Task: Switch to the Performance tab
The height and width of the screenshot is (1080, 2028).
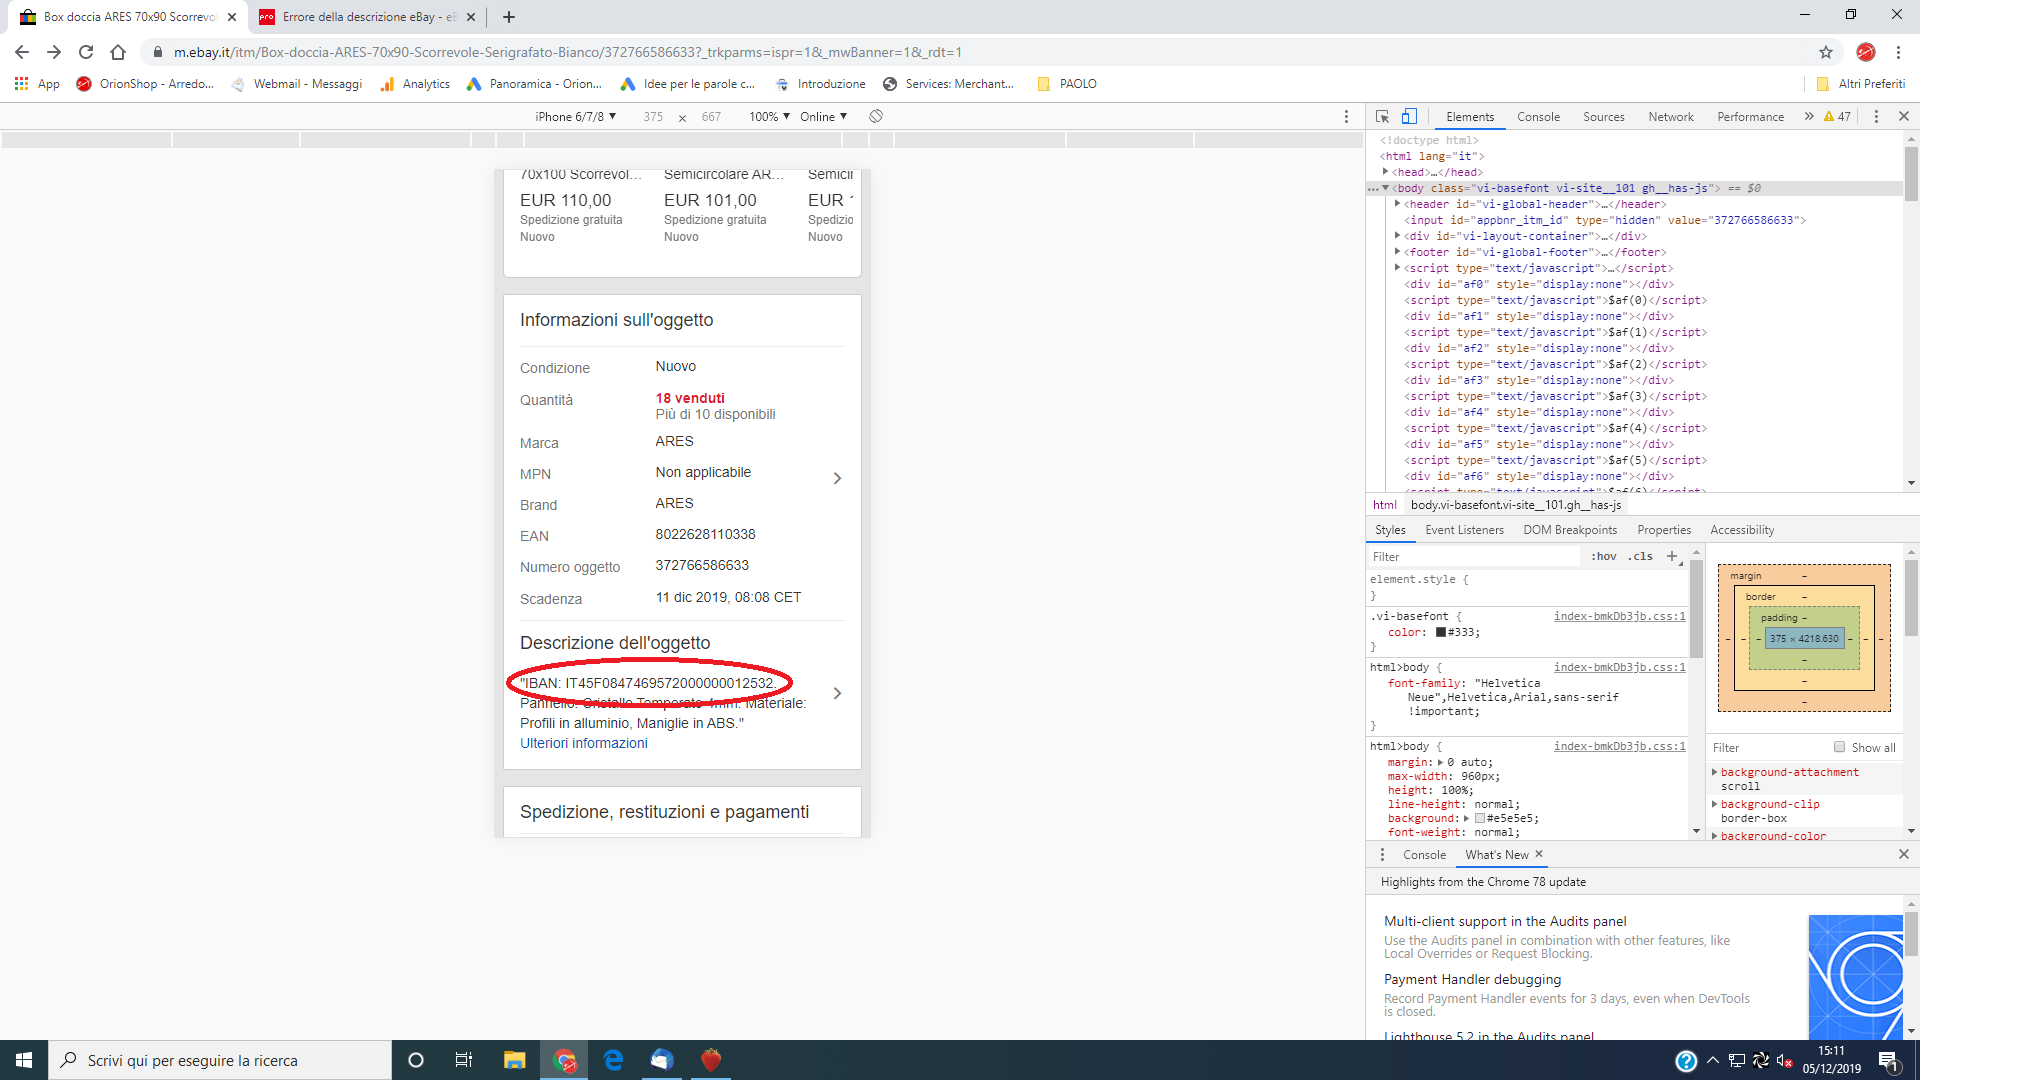Action: click(x=1750, y=117)
